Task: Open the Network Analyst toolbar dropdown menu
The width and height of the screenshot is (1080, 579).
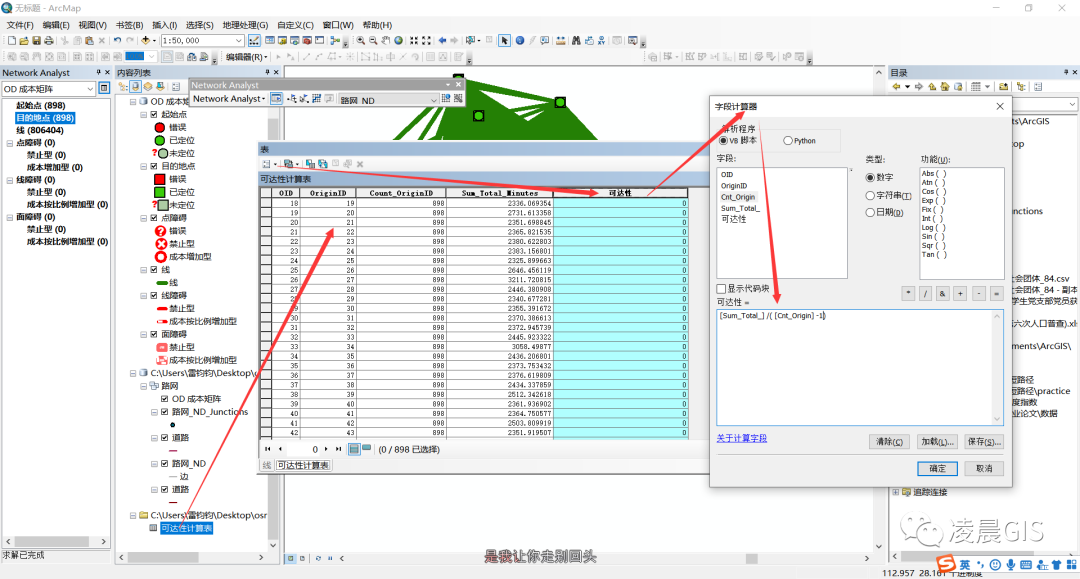Action: [x=229, y=99]
